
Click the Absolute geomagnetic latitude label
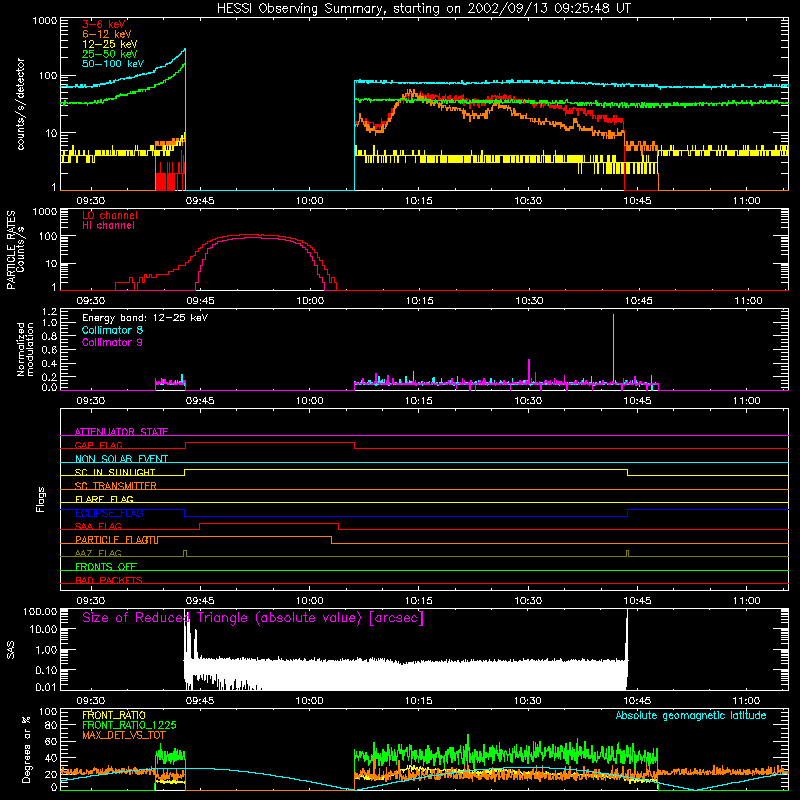[x=691, y=716]
